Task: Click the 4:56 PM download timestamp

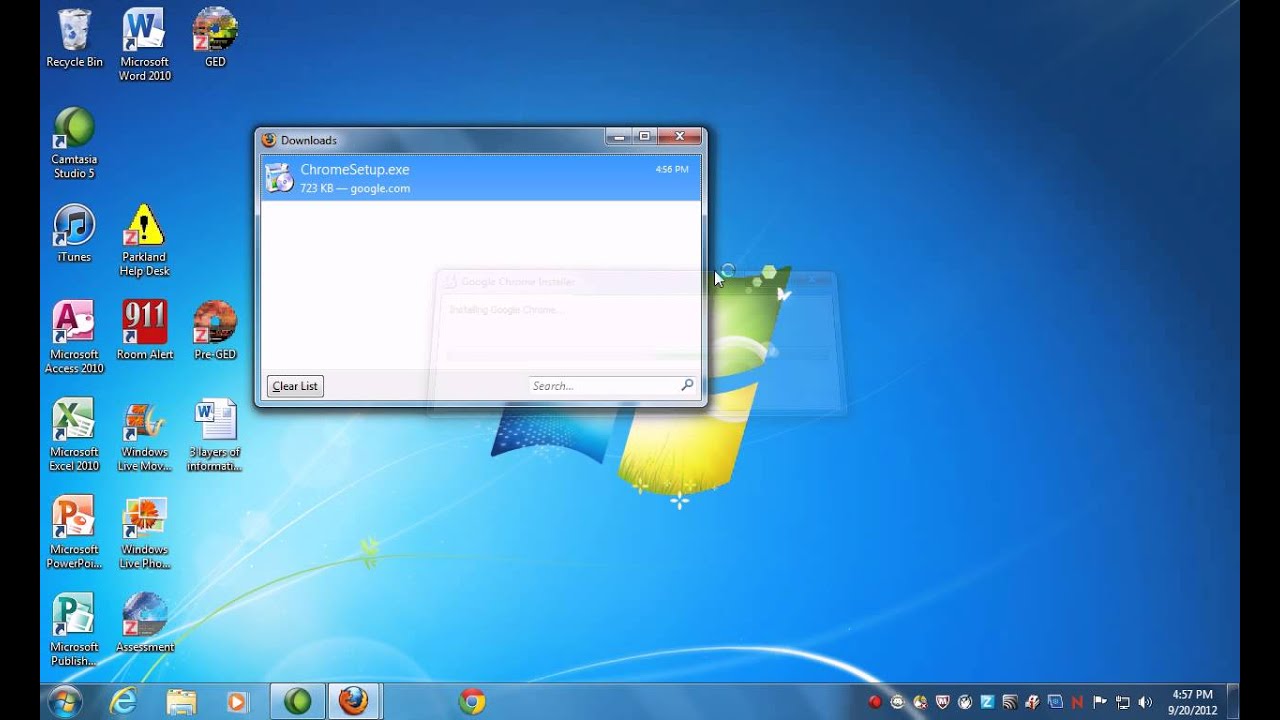Action: [x=672, y=169]
